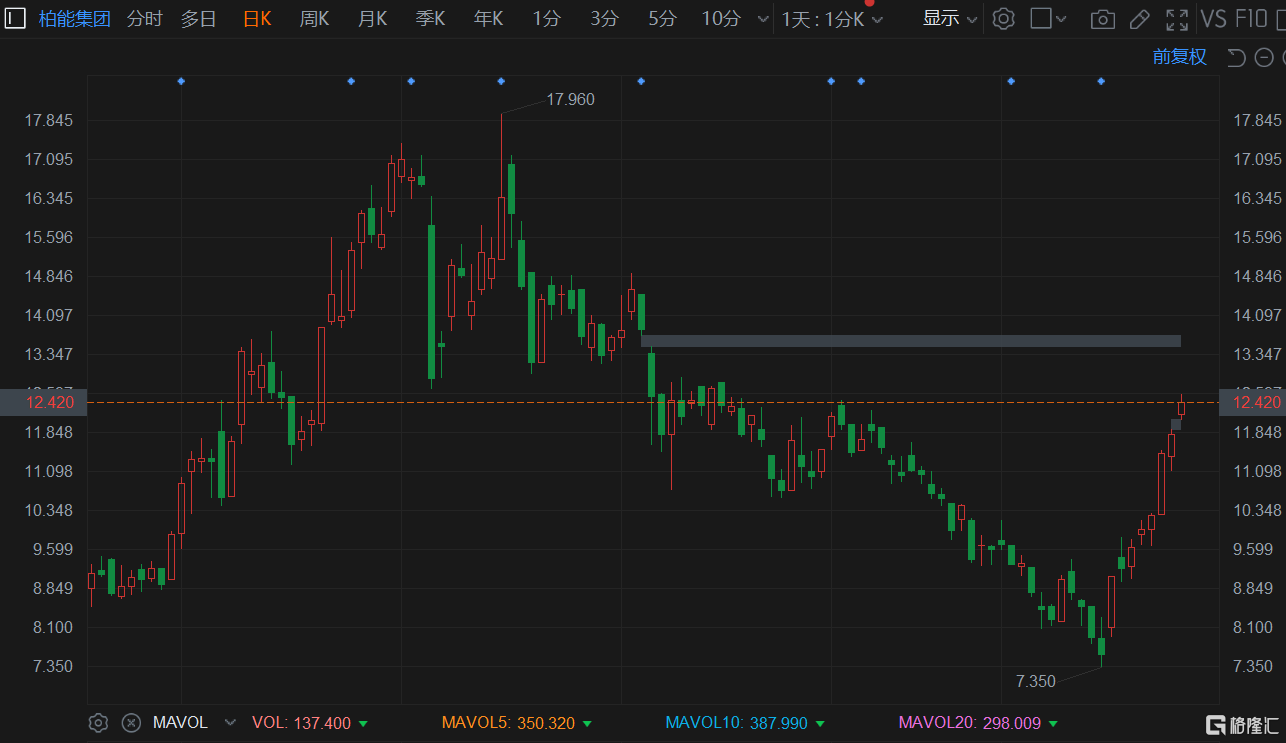Open VS stock comparison
This screenshot has height=743, width=1286.
[x=1213, y=19]
